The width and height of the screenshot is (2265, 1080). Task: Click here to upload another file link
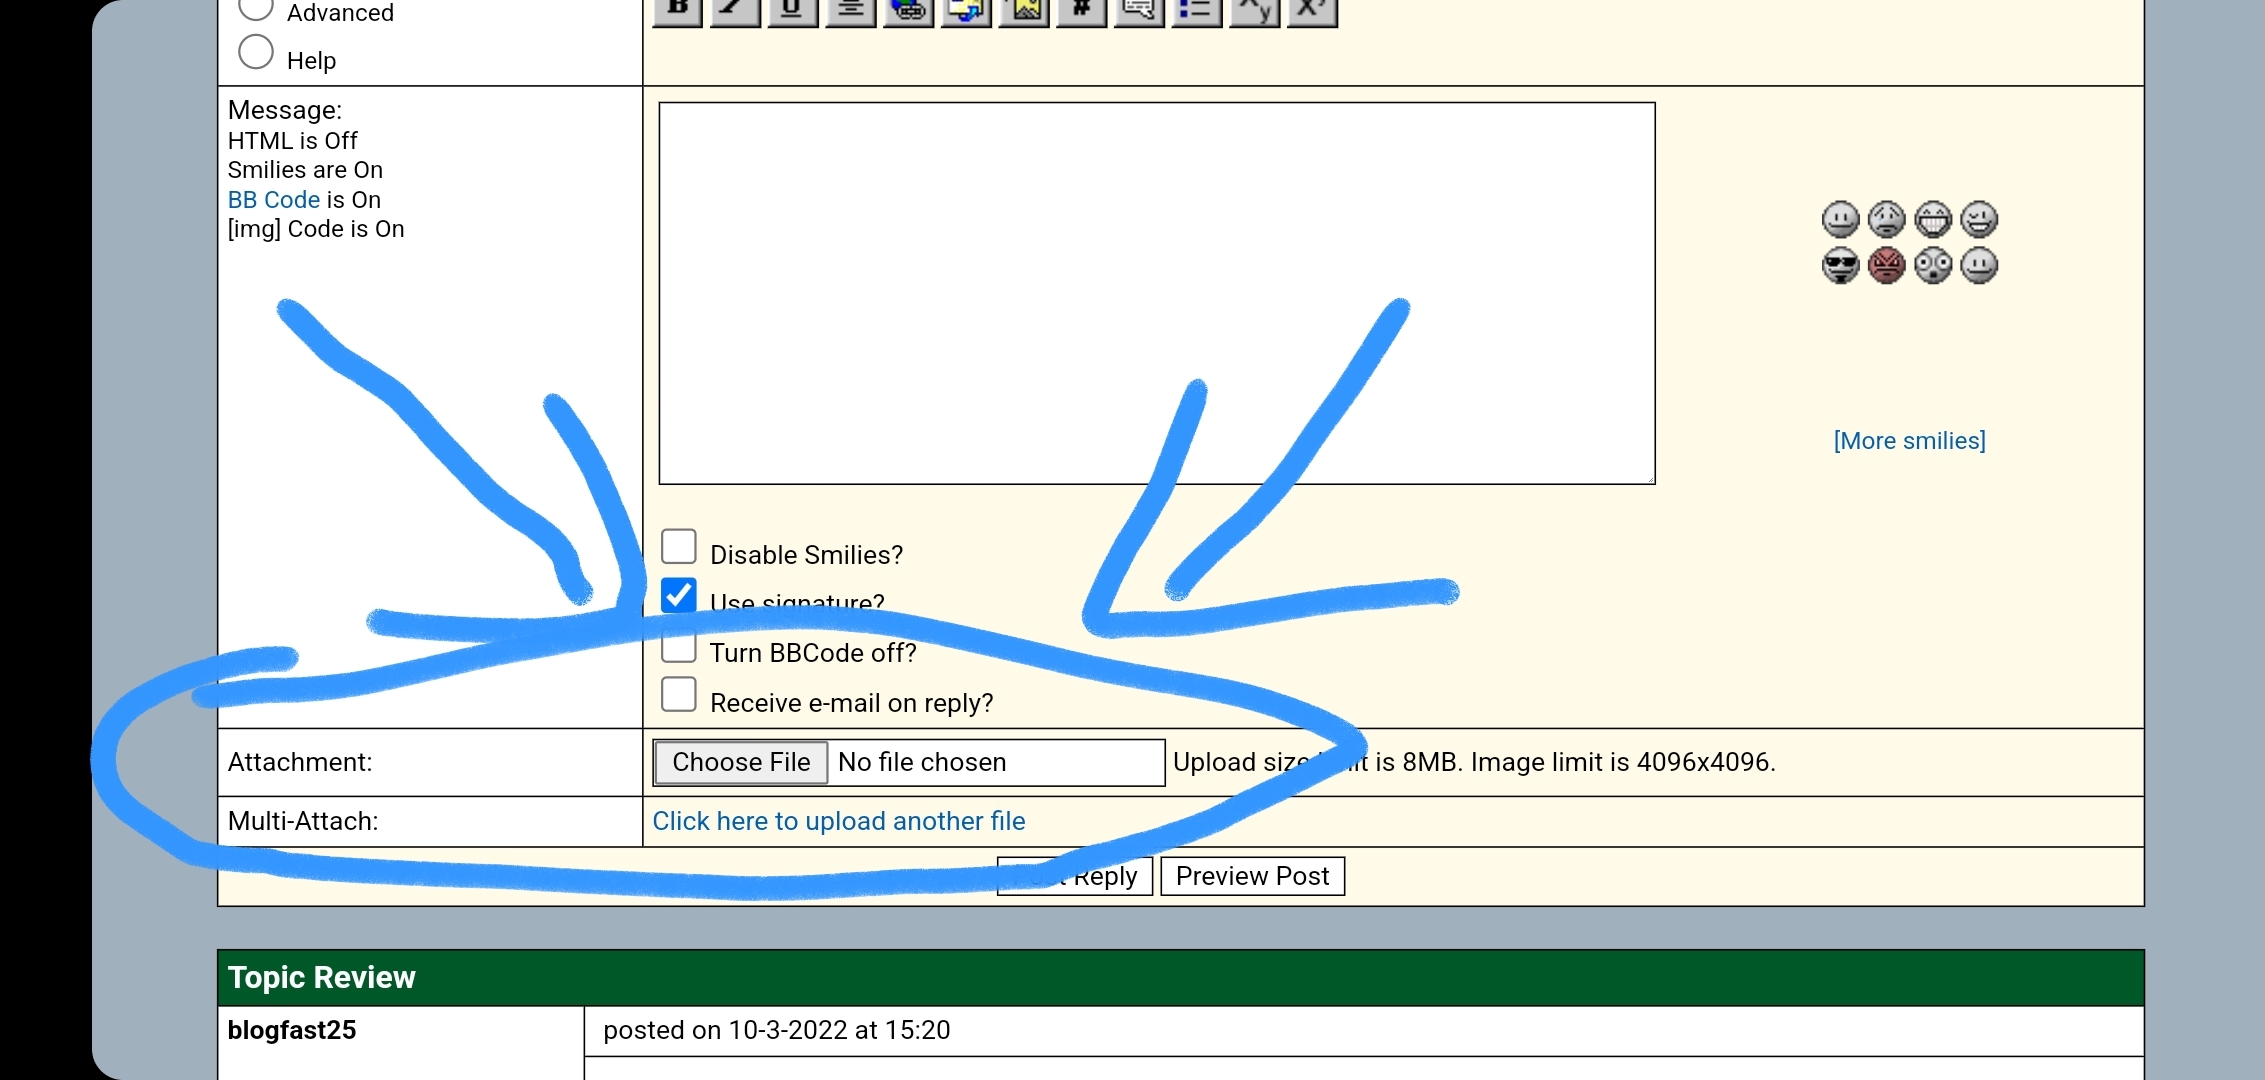(838, 821)
